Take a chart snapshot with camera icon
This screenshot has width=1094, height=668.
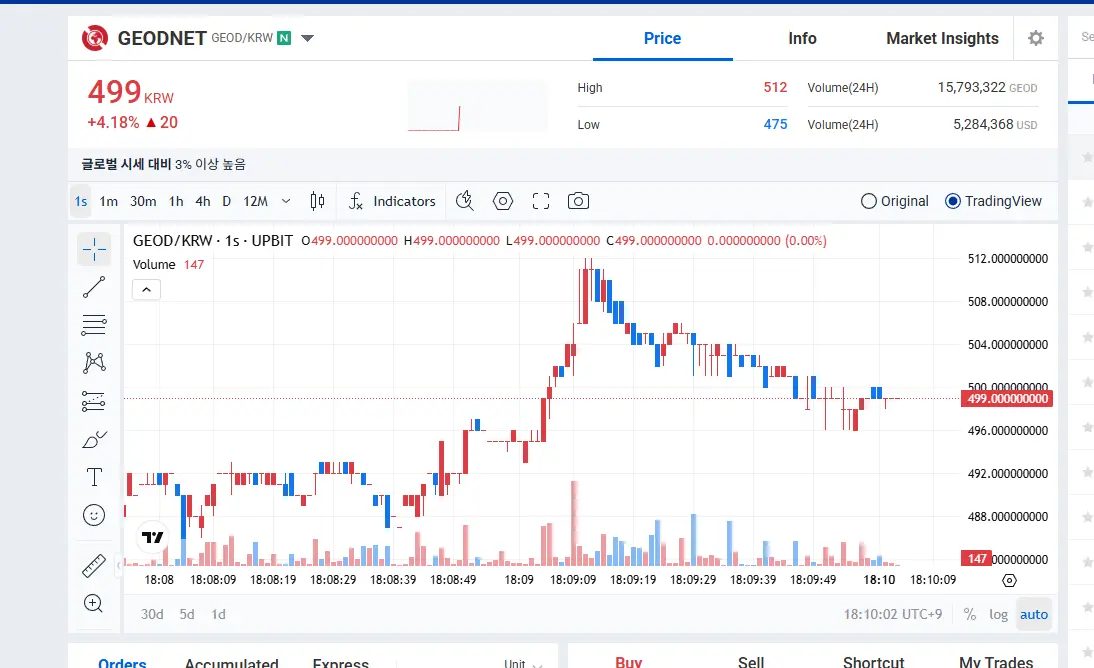coord(578,201)
